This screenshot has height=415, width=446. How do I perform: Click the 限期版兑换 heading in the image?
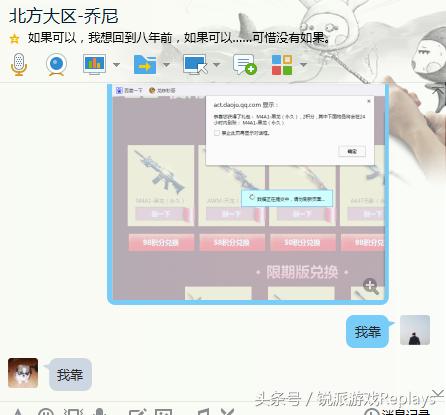302,272
